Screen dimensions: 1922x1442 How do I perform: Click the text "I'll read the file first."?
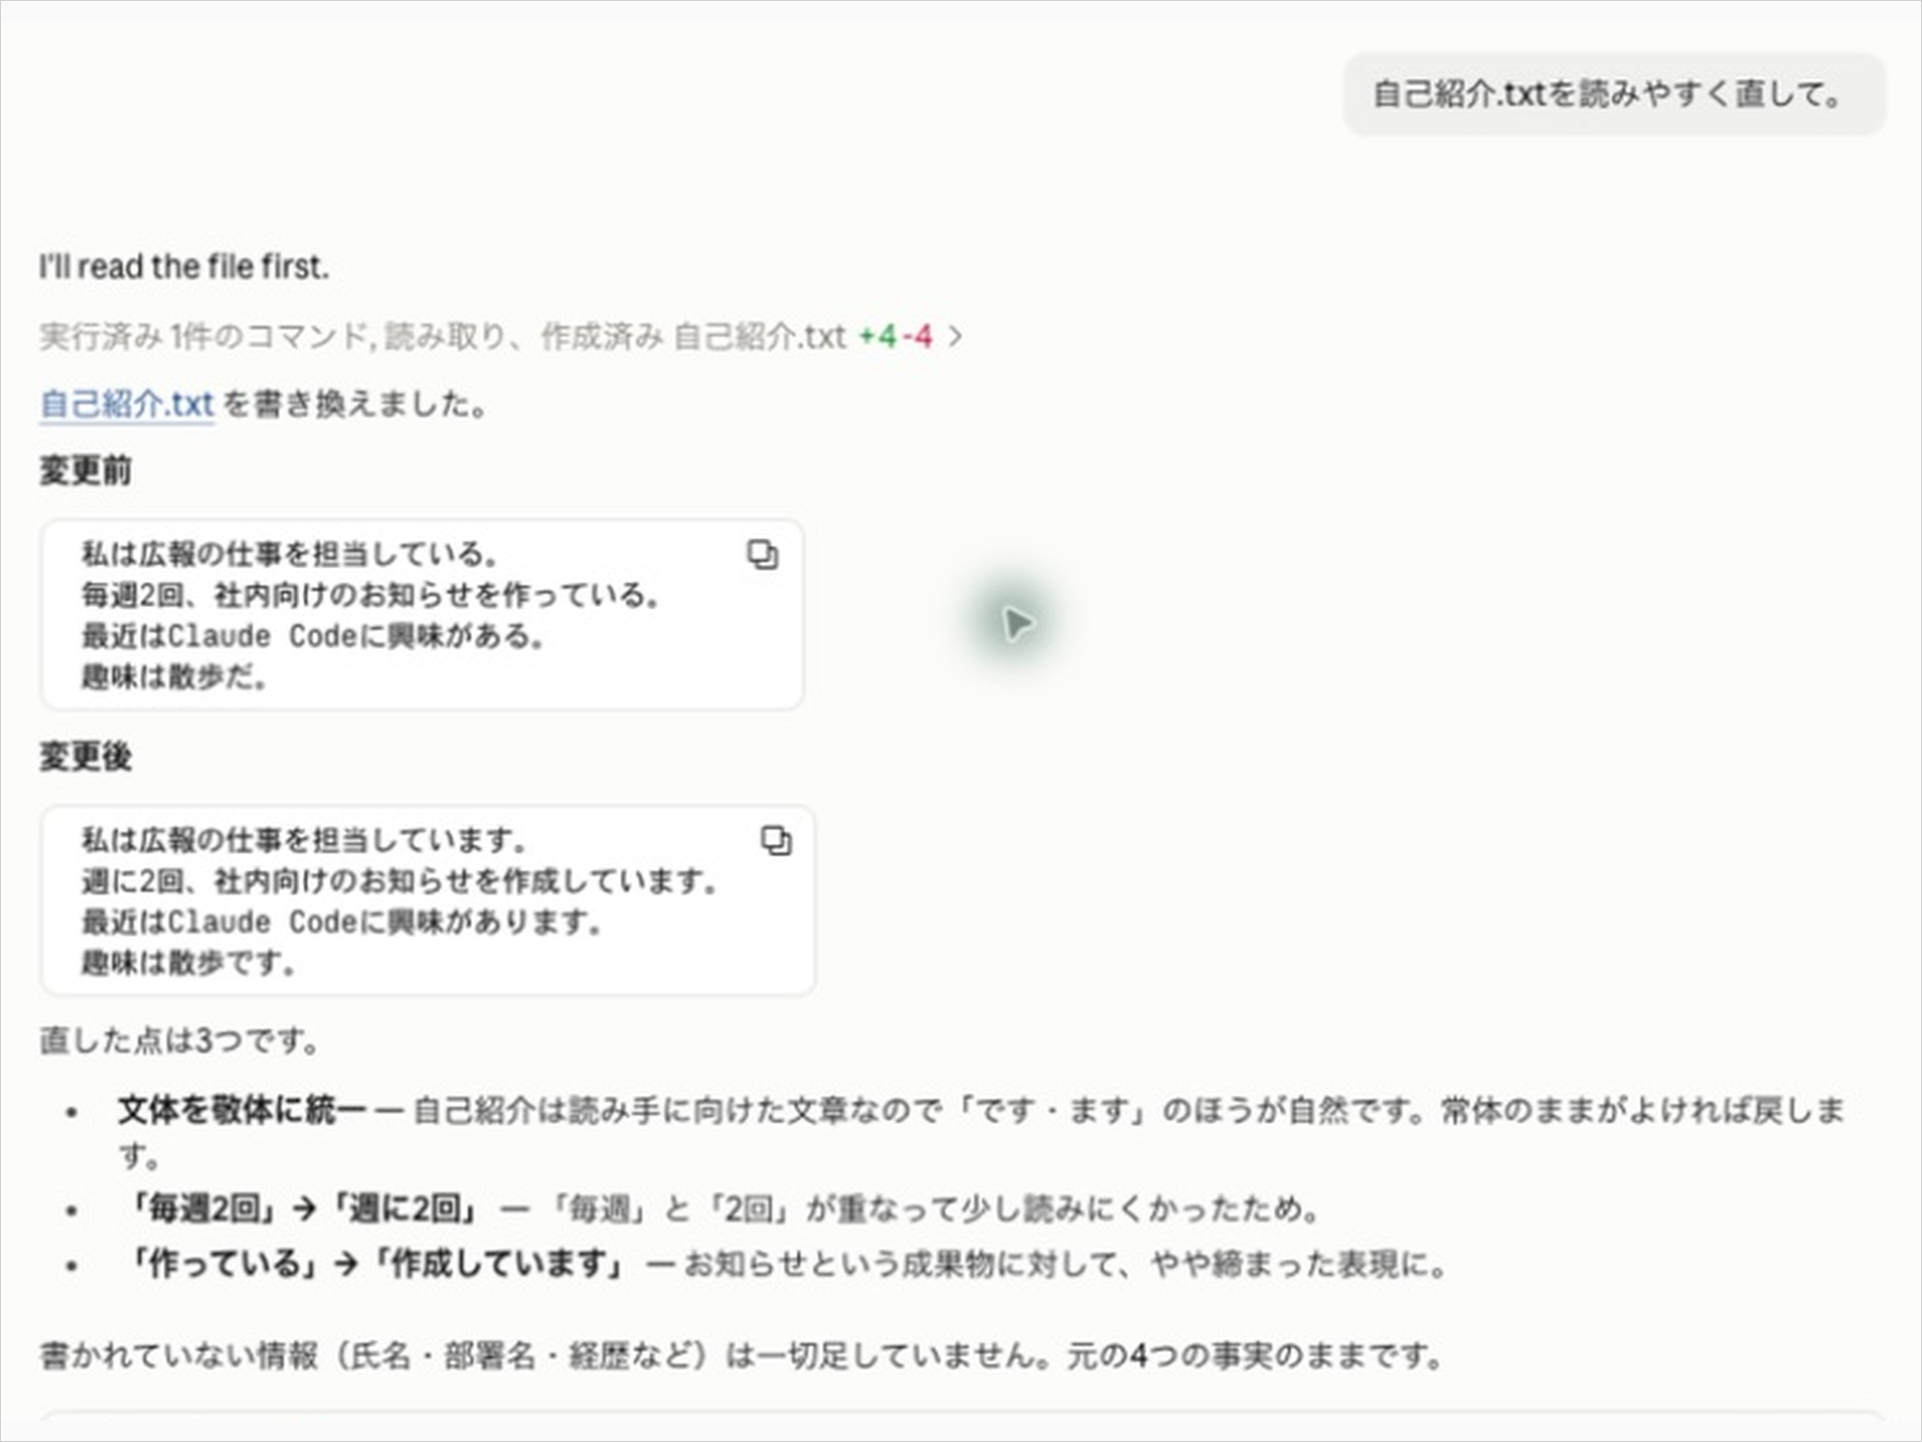pyautogui.click(x=184, y=267)
